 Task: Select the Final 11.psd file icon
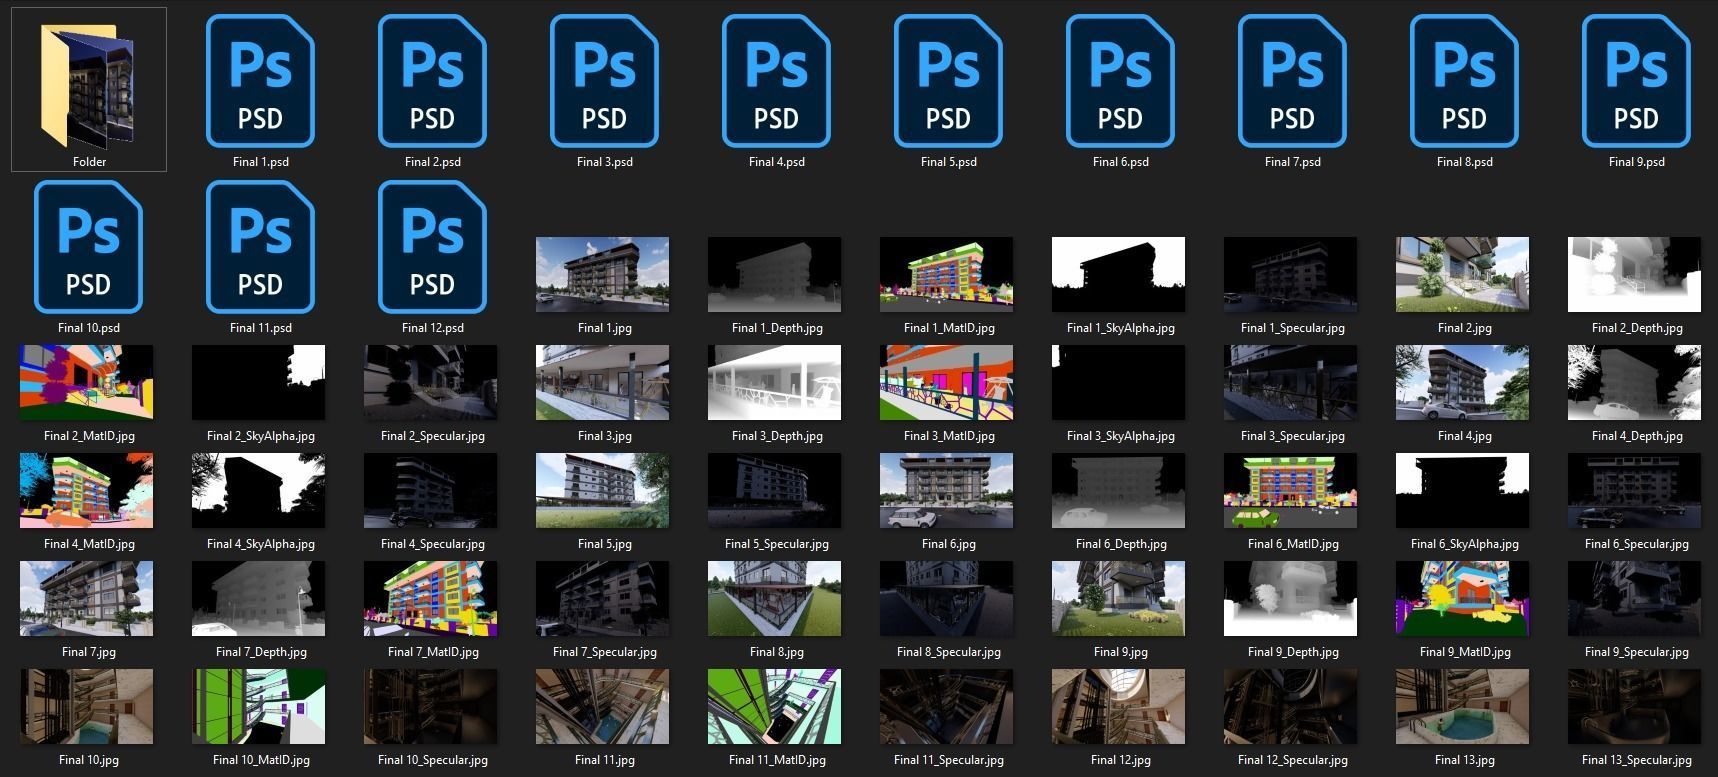point(260,247)
